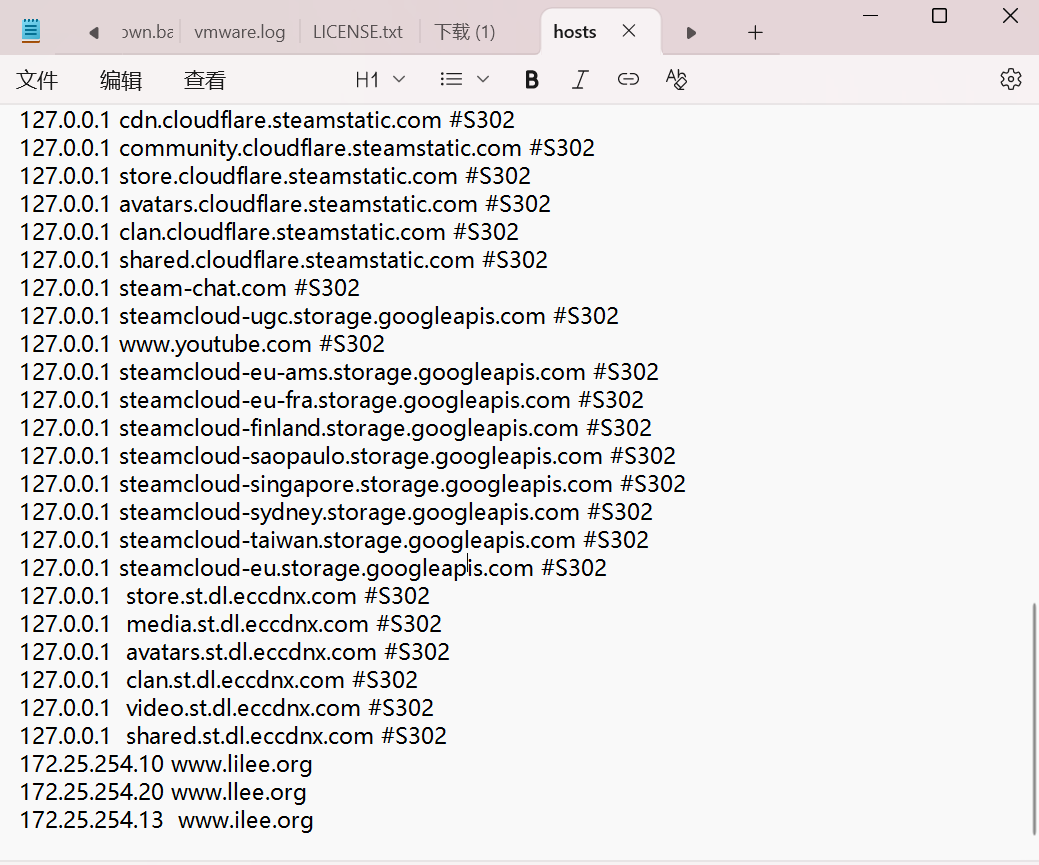Switch to the 下载 (1) tab

click(x=465, y=32)
